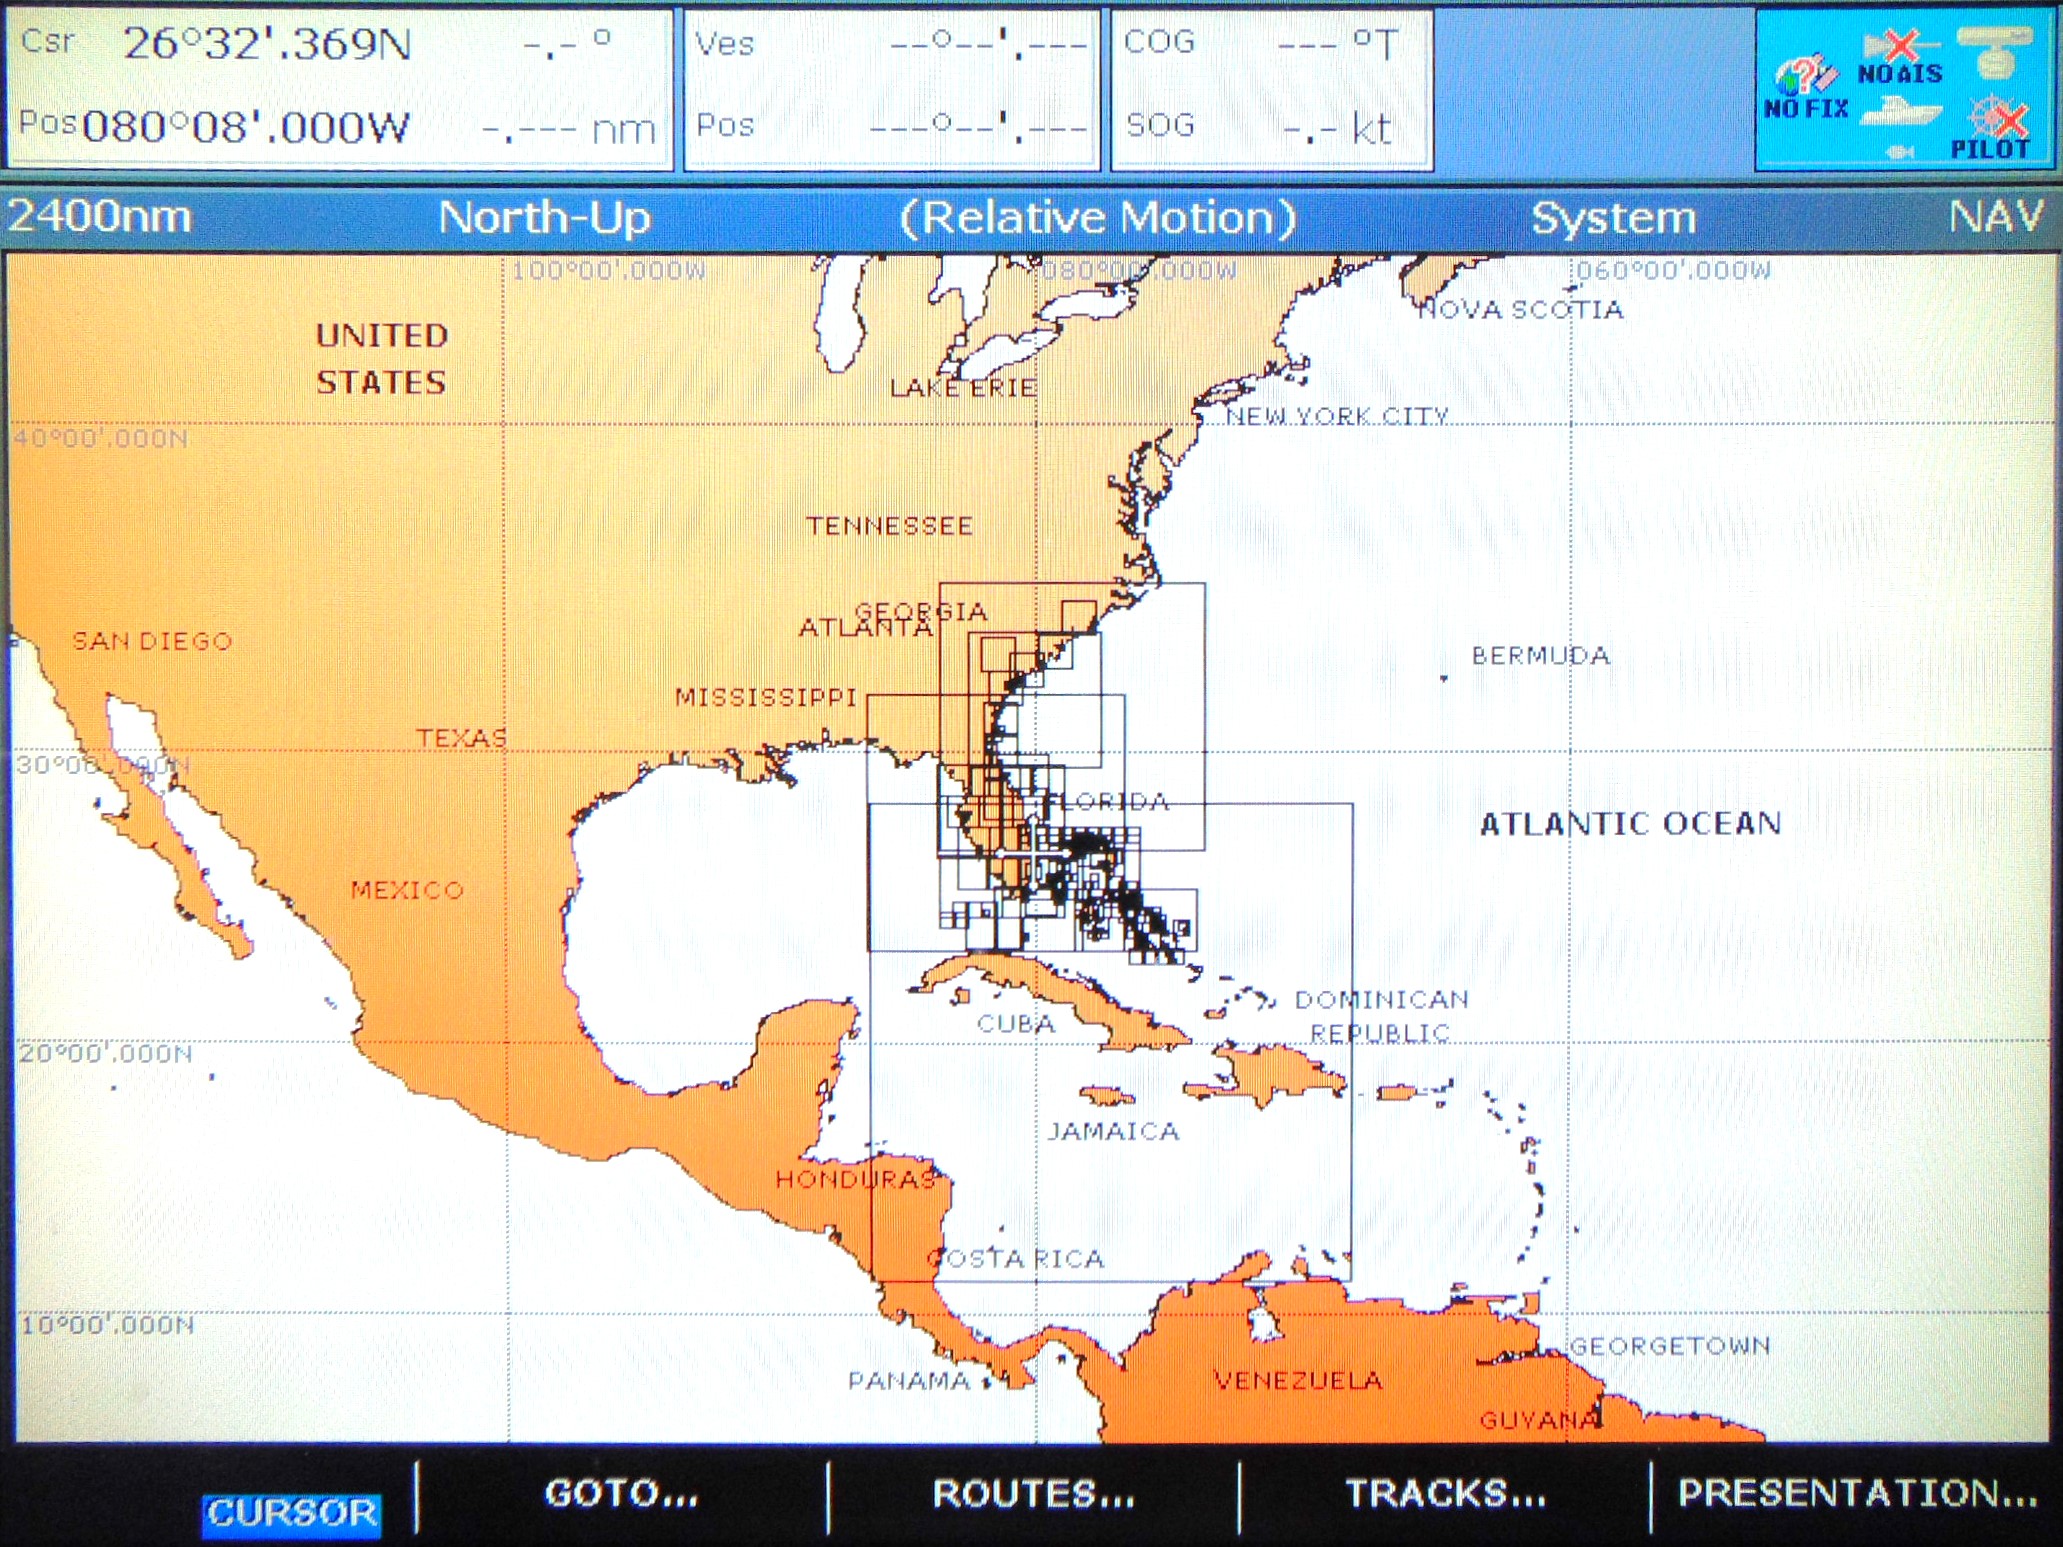Open the GOTO... softkey menu
The height and width of the screenshot is (1547, 2063).
click(x=621, y=1494)
